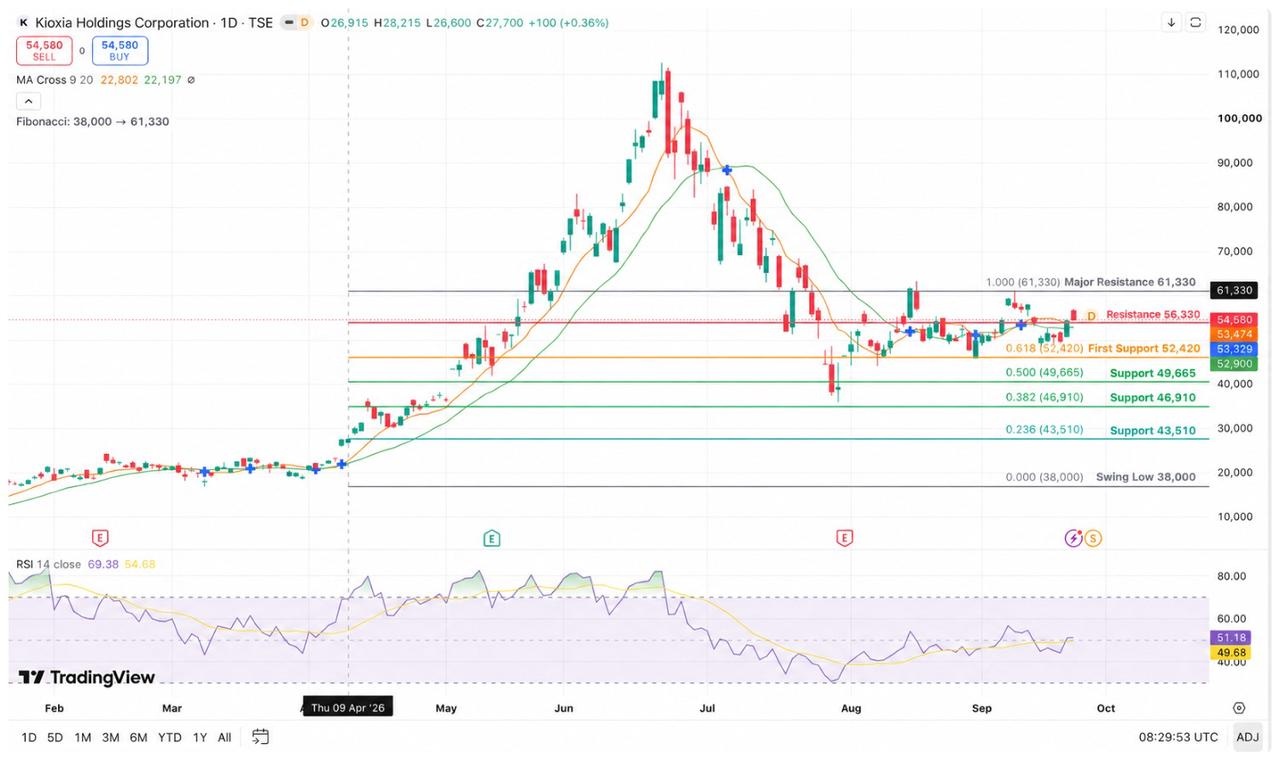This screenshot has width=1280, height=761.
Task: Click the "Support 43,510" label
Action: click(1153, 431)
